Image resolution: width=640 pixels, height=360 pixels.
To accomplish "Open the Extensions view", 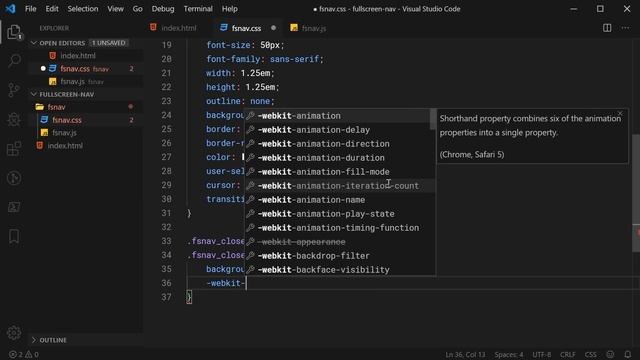I will tap(14, 149).
